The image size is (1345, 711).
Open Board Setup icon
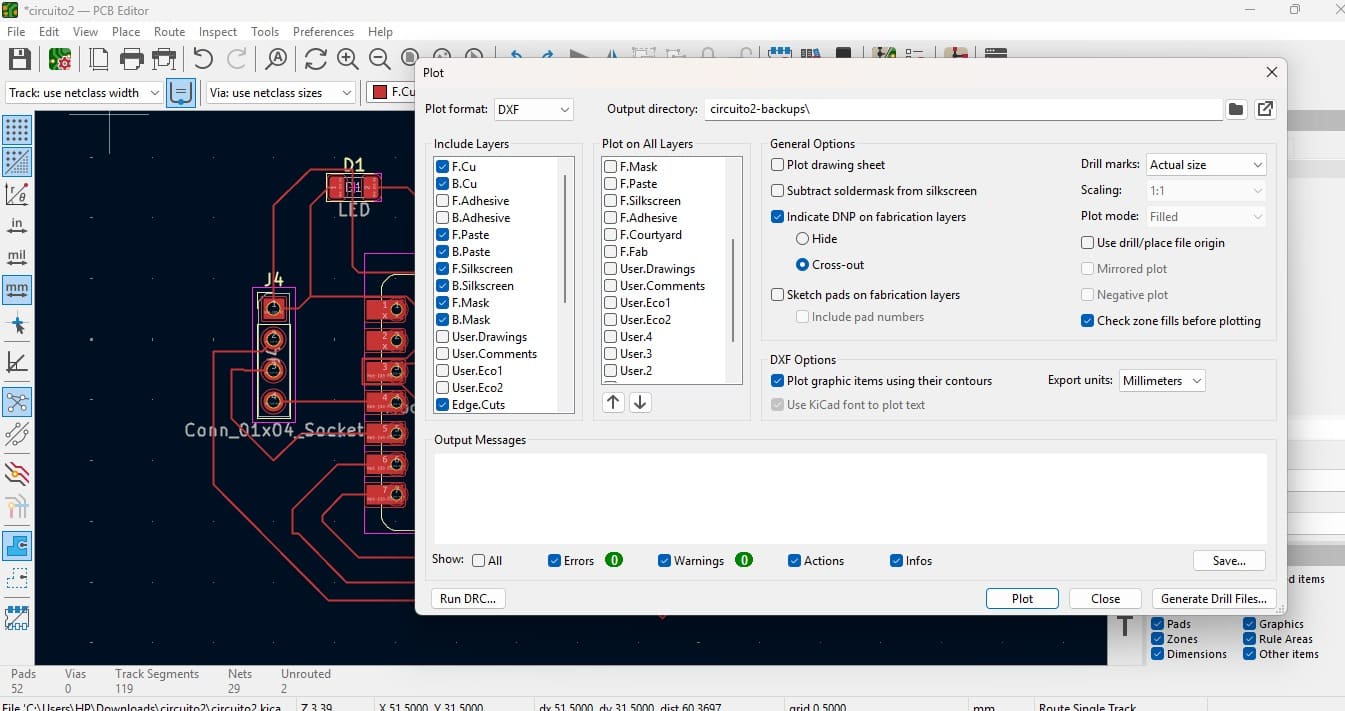(59, 59)
